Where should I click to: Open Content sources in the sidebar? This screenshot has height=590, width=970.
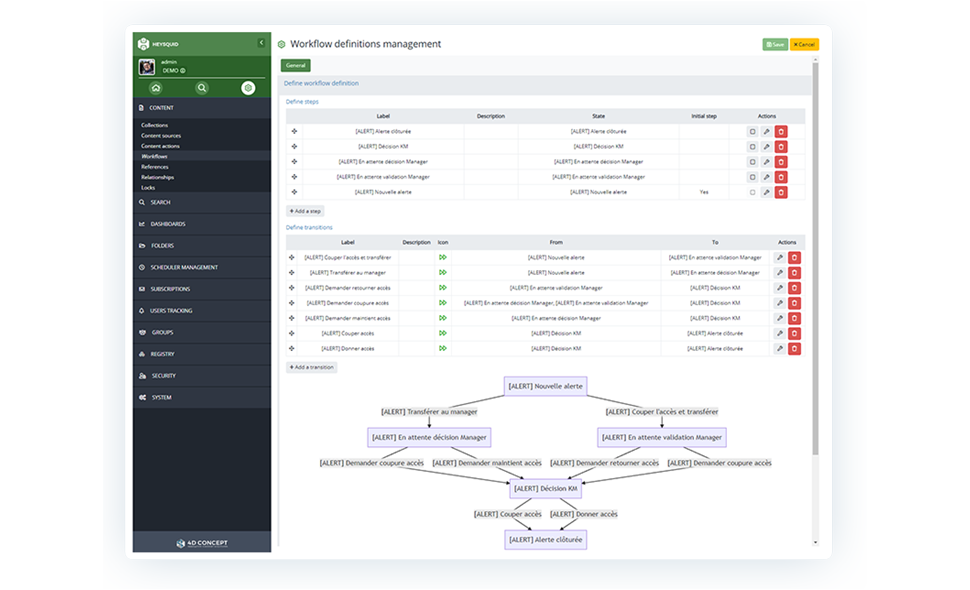(x=161, y=135)
